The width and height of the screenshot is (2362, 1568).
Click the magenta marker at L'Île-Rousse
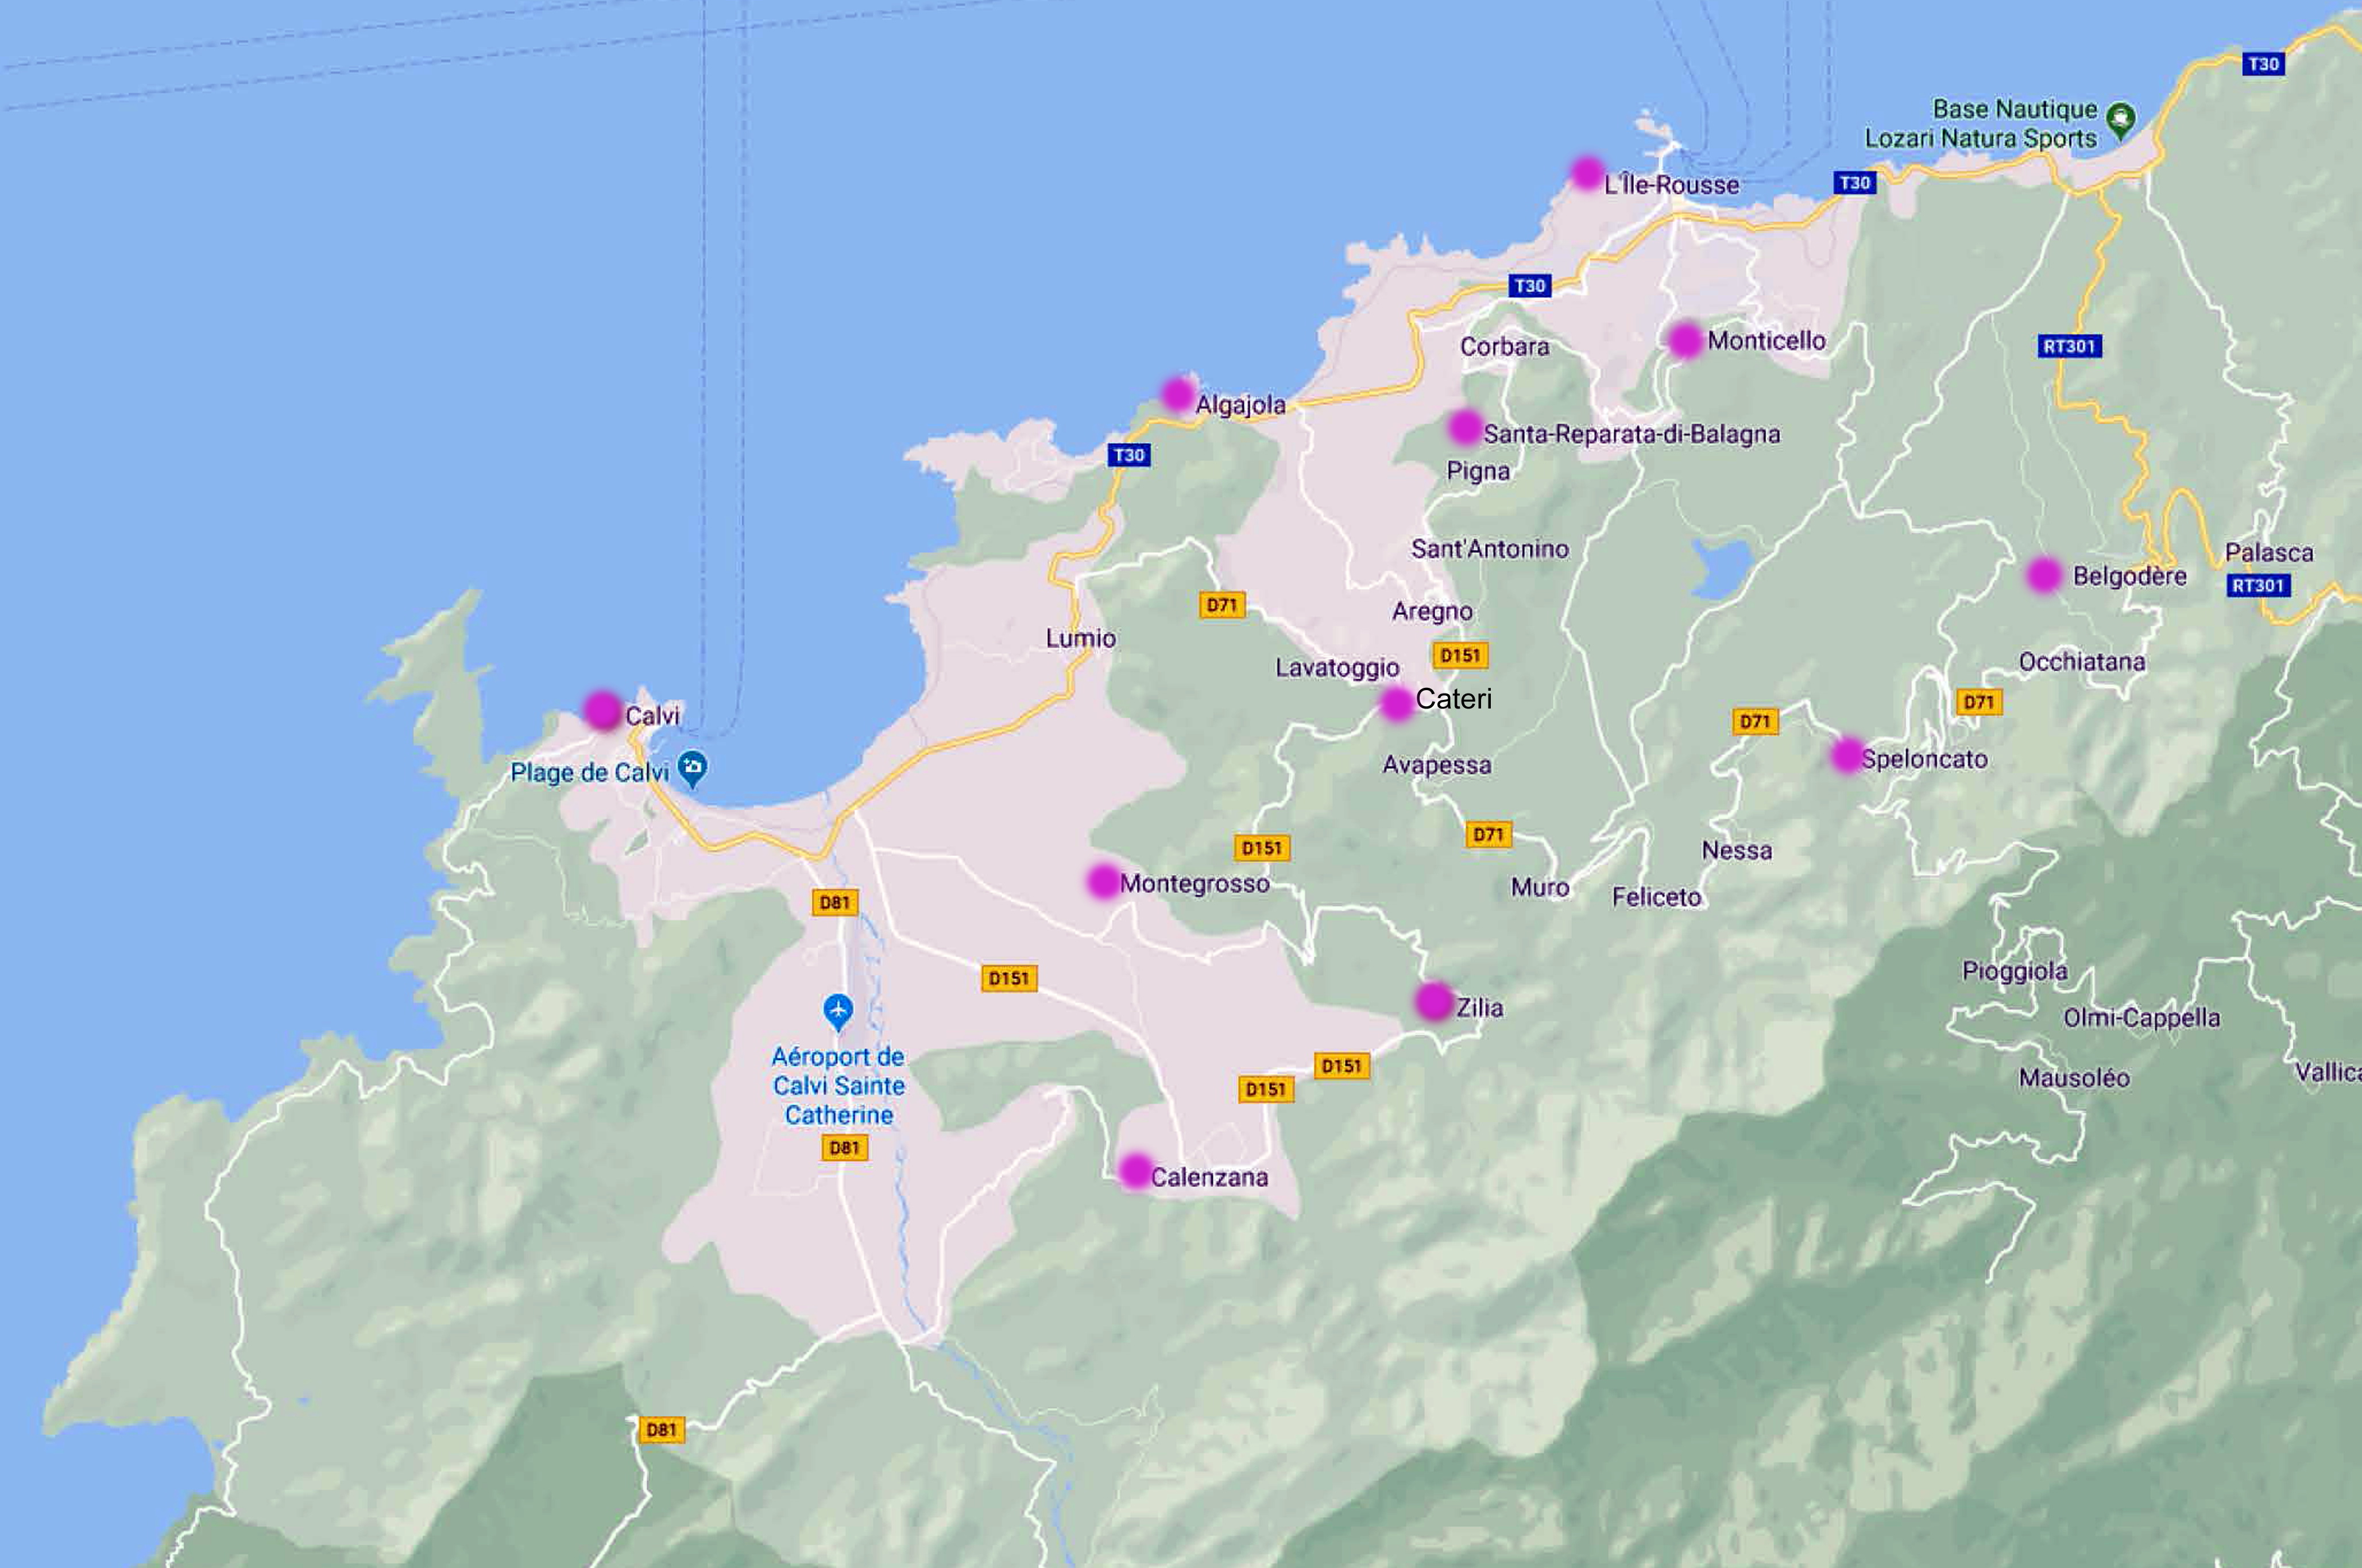(1586, 174)
